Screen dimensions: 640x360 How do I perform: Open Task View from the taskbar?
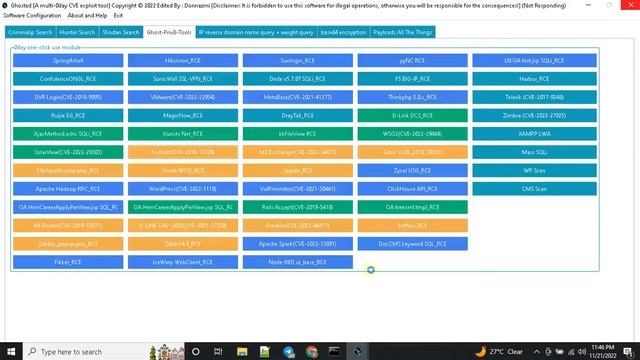(218, 351)
